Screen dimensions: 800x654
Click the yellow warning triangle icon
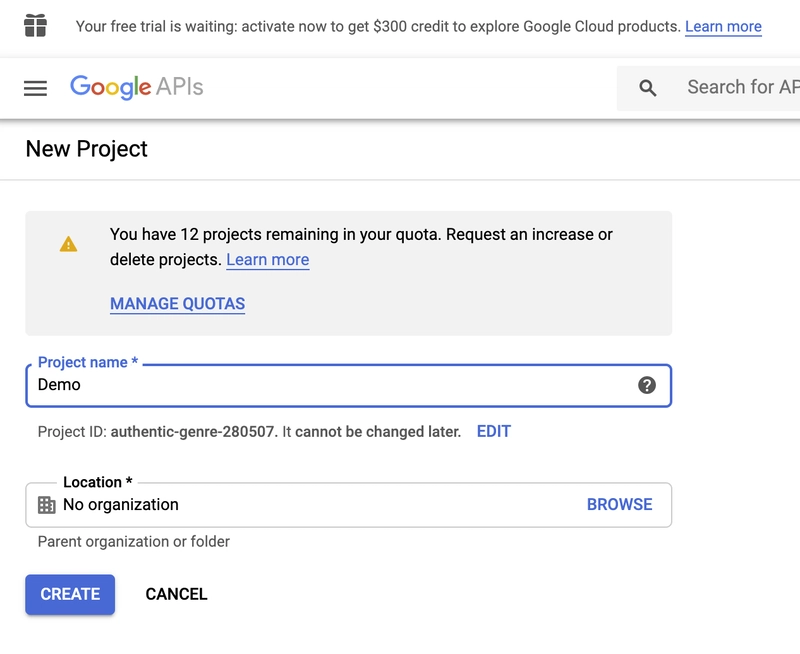click(68, 244)
